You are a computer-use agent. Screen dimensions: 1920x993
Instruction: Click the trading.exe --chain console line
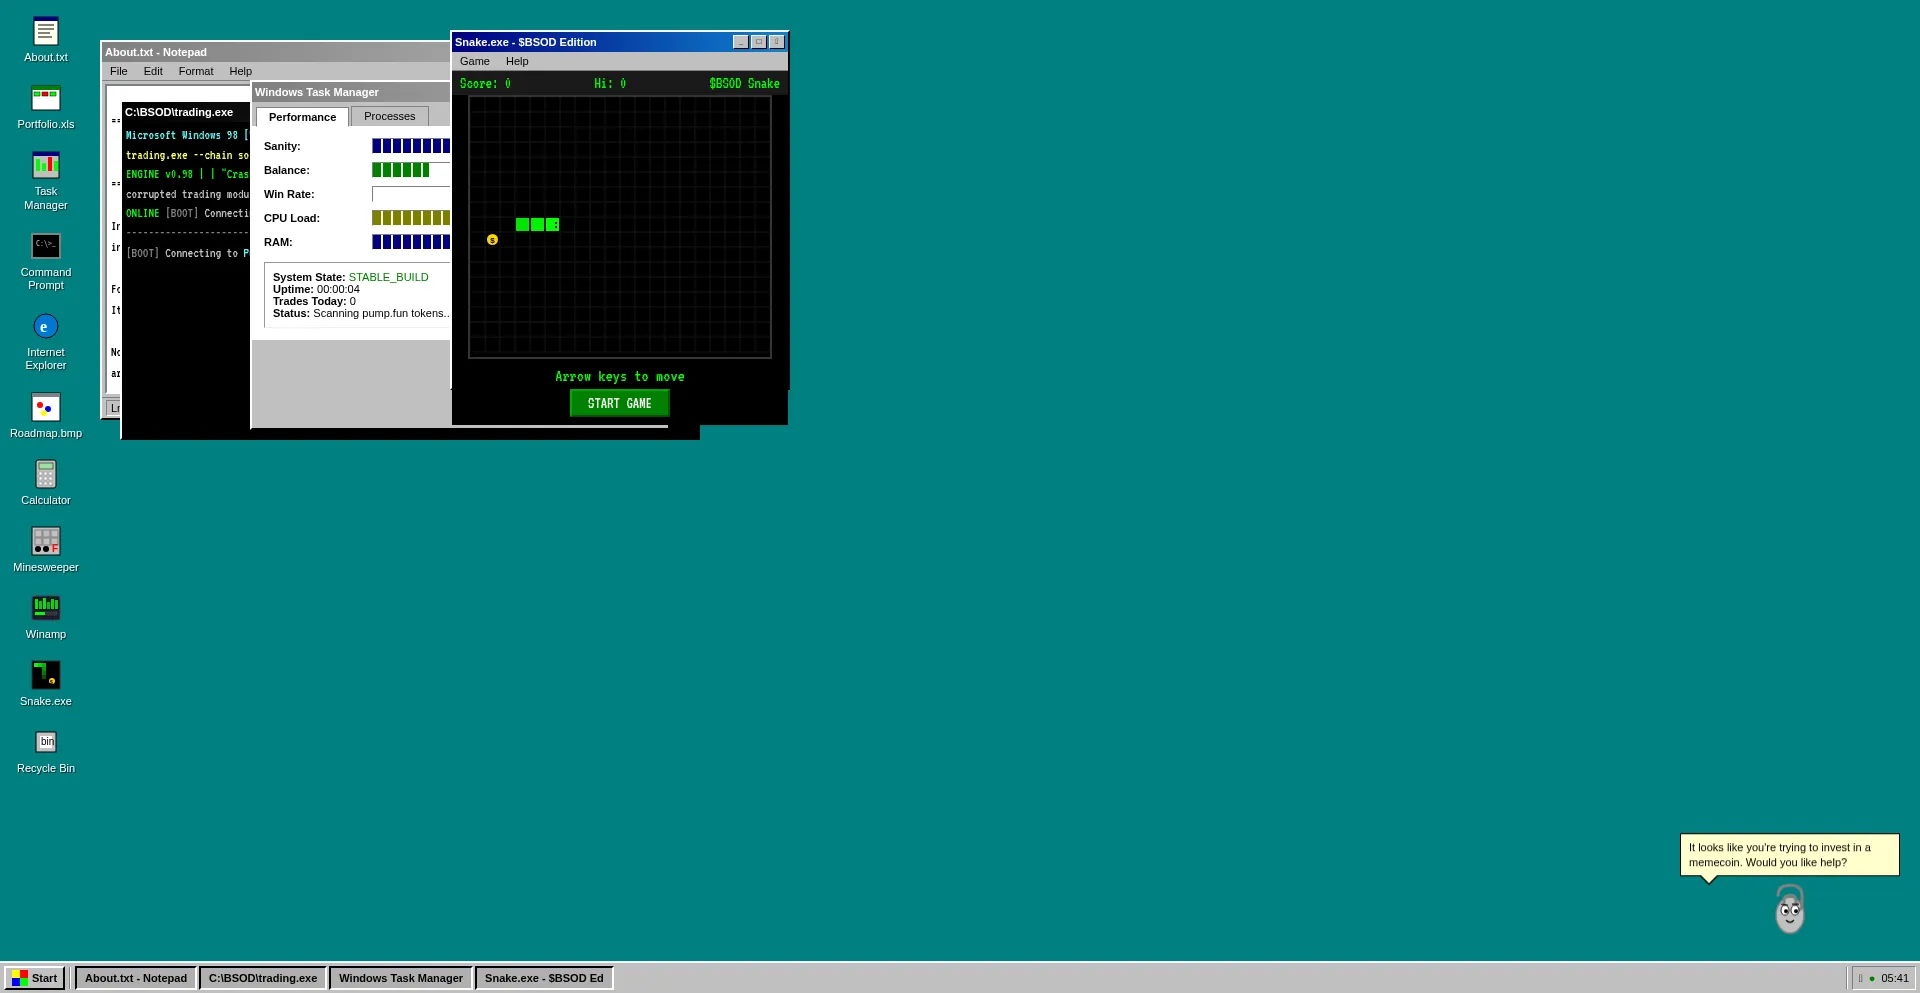point(187,156)
